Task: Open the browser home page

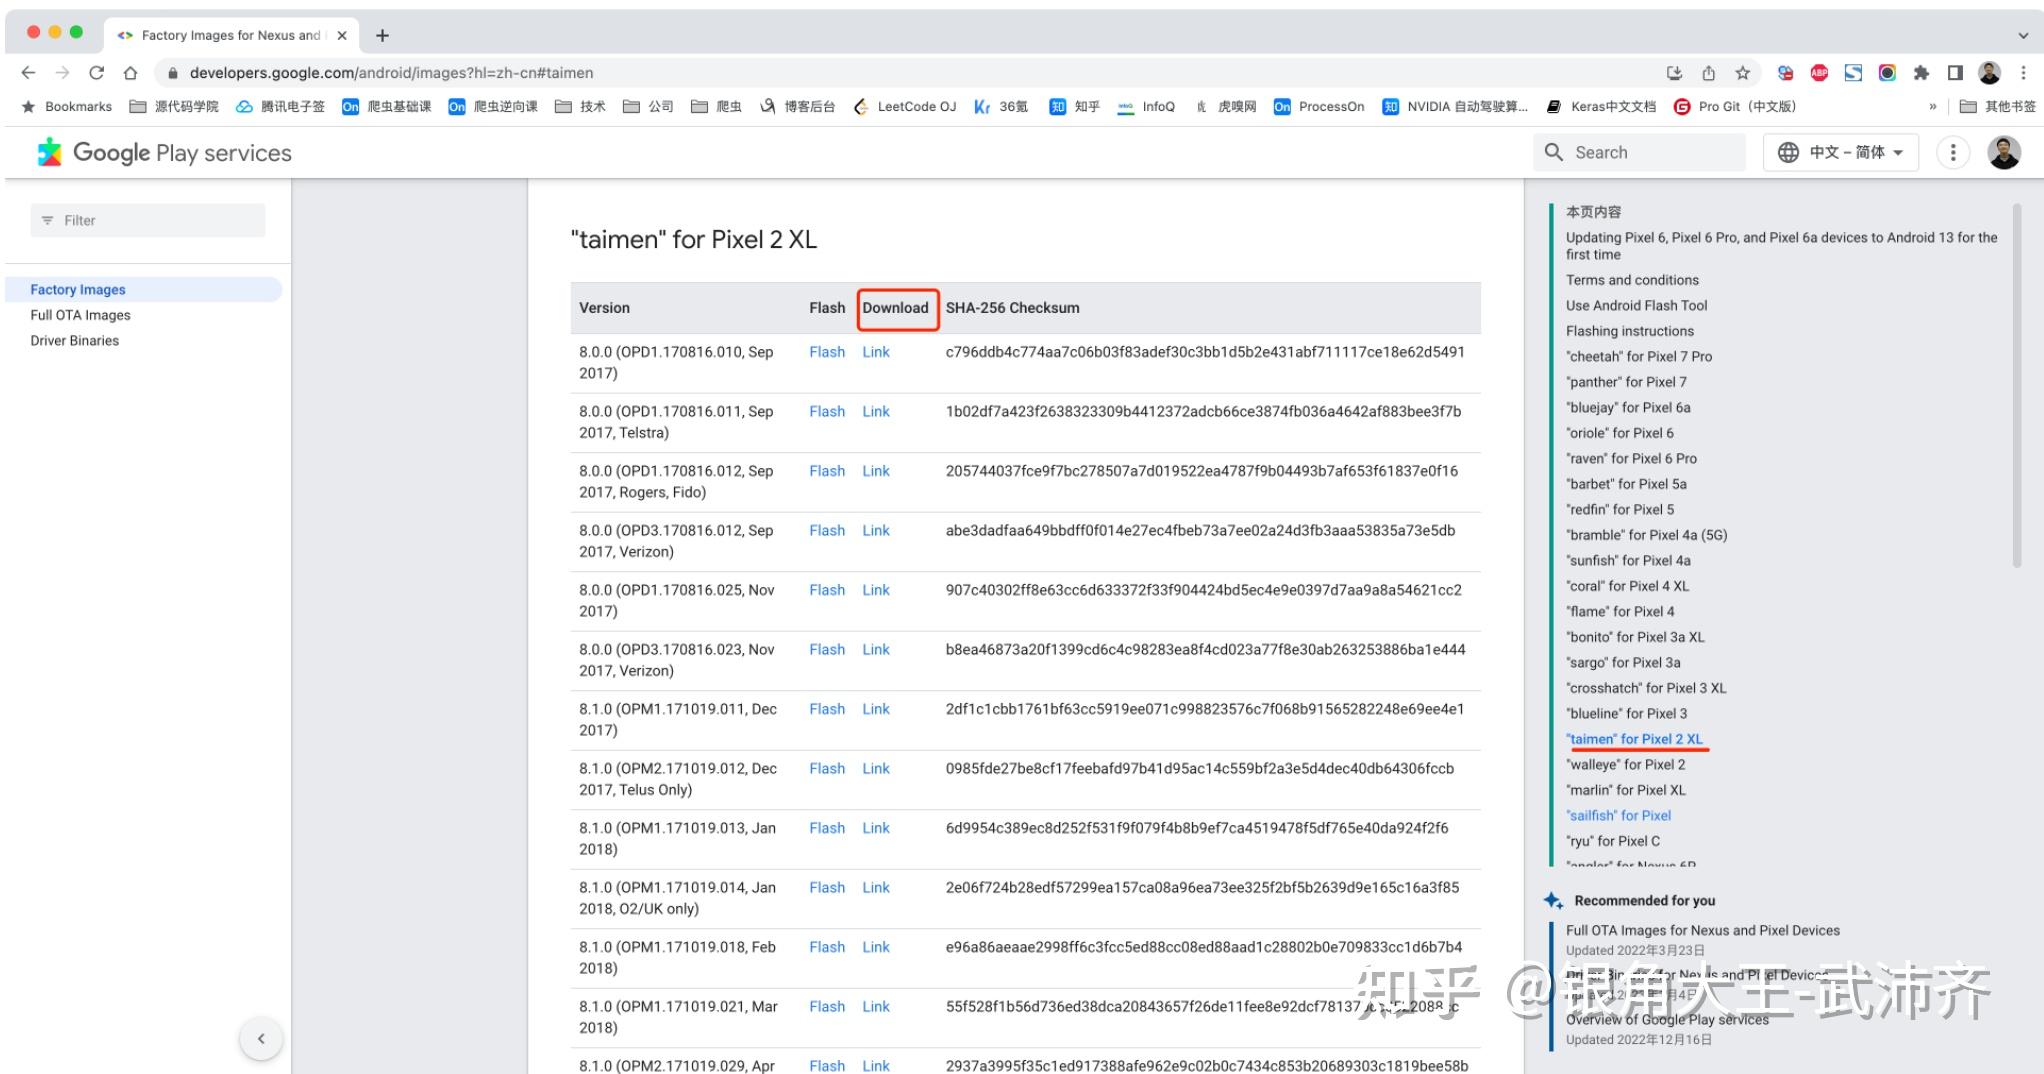Action: click(x=130, y=73)
